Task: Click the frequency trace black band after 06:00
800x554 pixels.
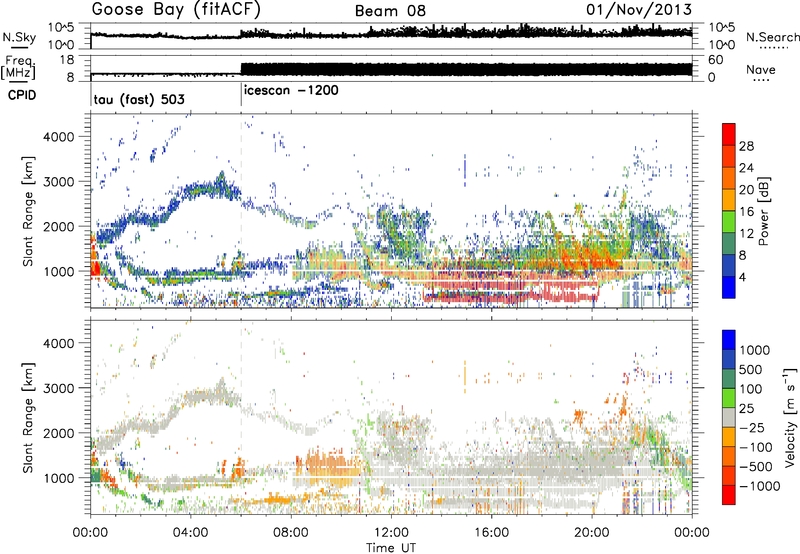Action: [x=466, y=69]
